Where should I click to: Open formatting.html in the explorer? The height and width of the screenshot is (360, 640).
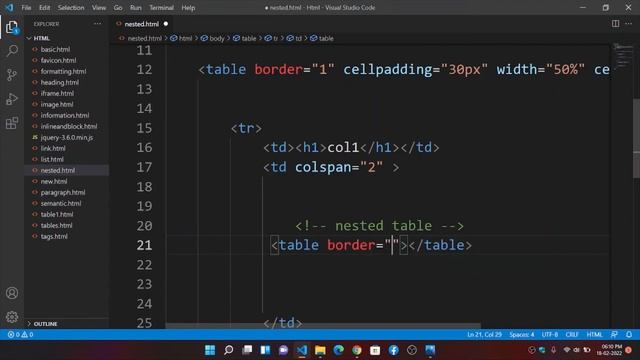pos(67,71)
